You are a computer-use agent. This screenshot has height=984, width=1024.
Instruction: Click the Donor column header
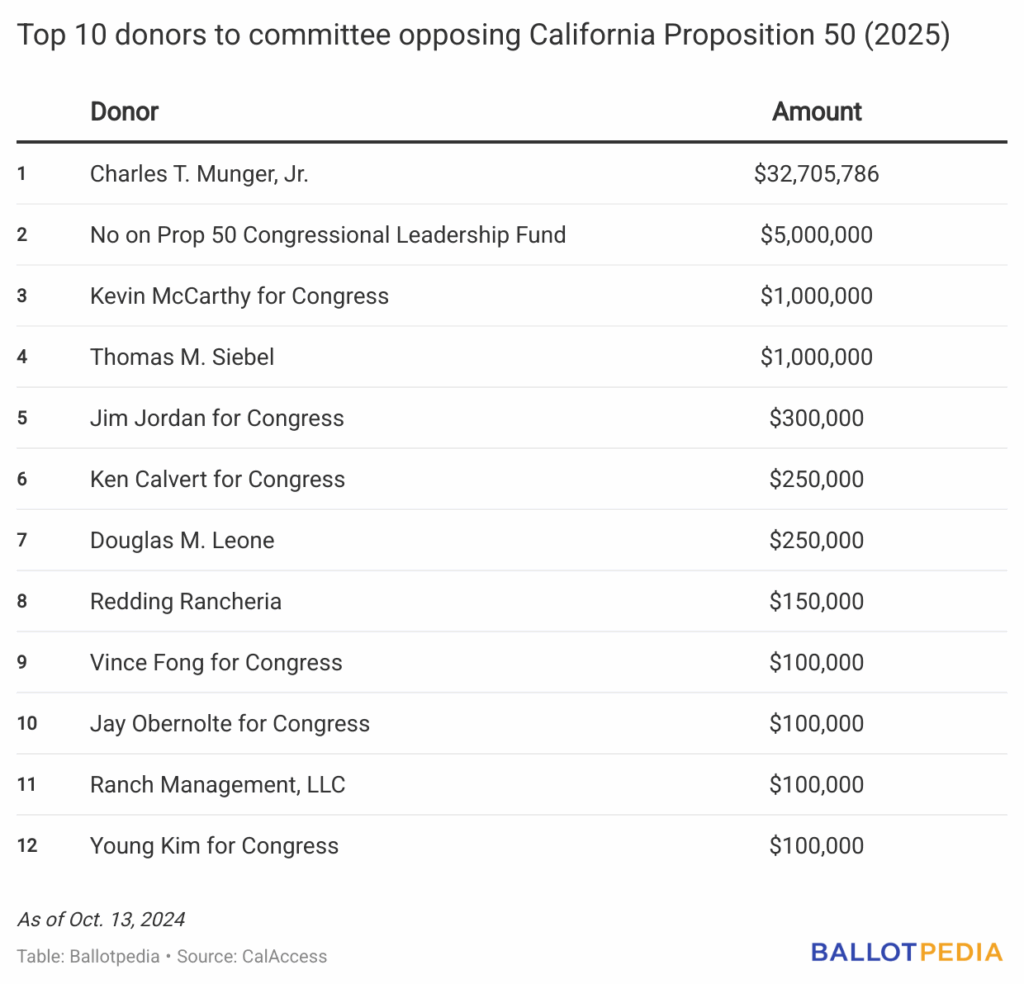pyautogui.click(x=124, y=111)
